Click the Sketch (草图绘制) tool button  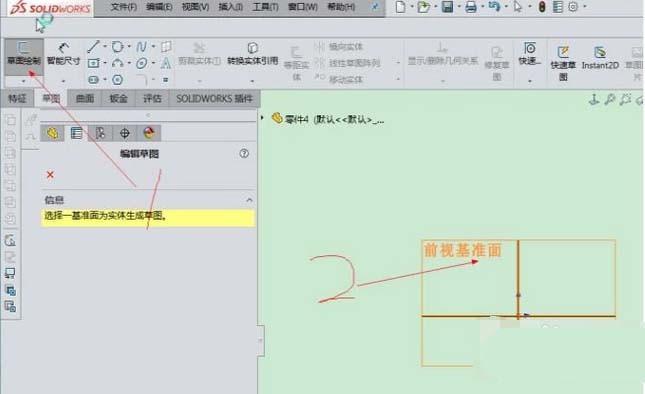[x=24, y=53]
